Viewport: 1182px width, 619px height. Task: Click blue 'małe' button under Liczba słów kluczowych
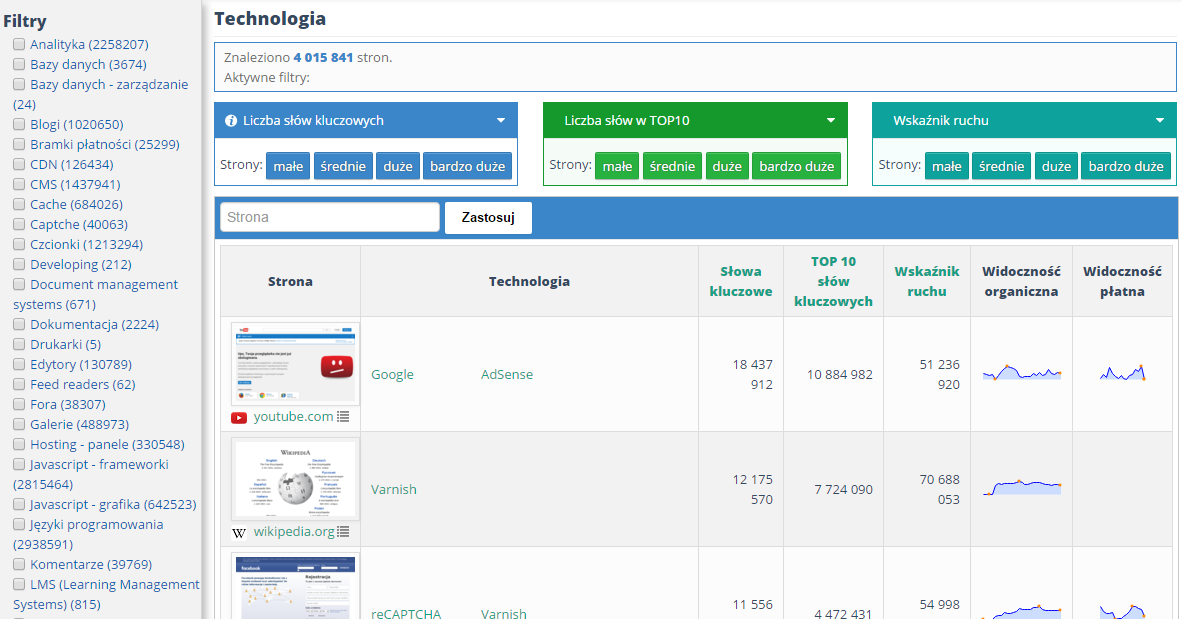(288, 166)
